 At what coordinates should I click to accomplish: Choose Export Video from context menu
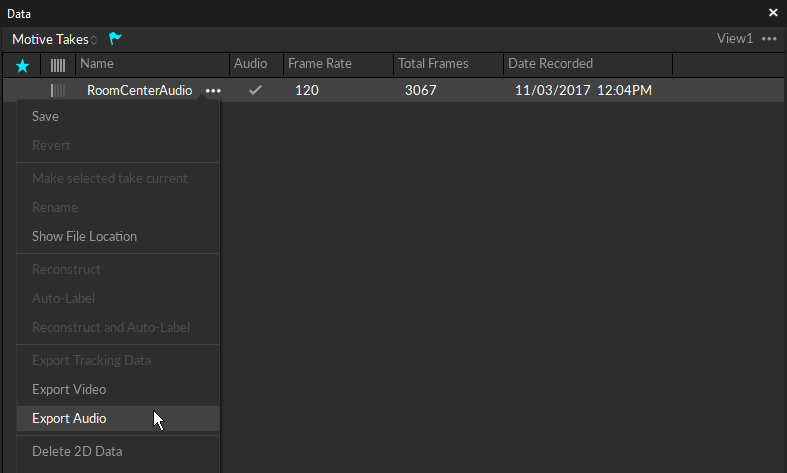(x=69, y=390)
